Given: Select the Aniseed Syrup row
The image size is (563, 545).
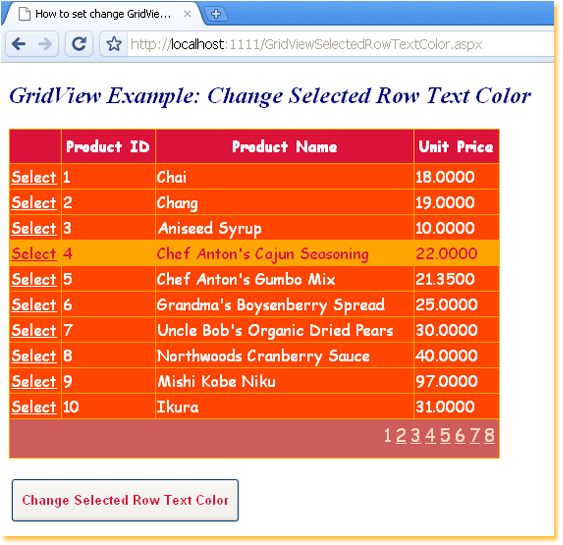Looking at the screenshot, I should click(x=34, y=228).
